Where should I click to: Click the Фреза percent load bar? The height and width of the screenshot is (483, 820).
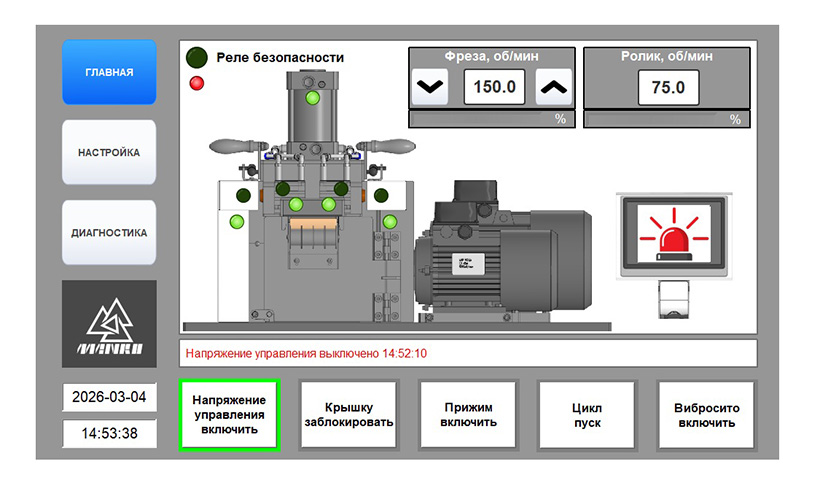[x=483, y=119]
